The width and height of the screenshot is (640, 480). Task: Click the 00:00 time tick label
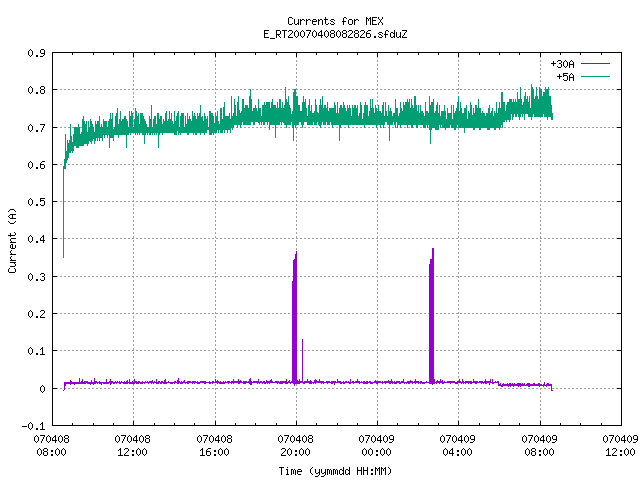(x=376, y=452)
